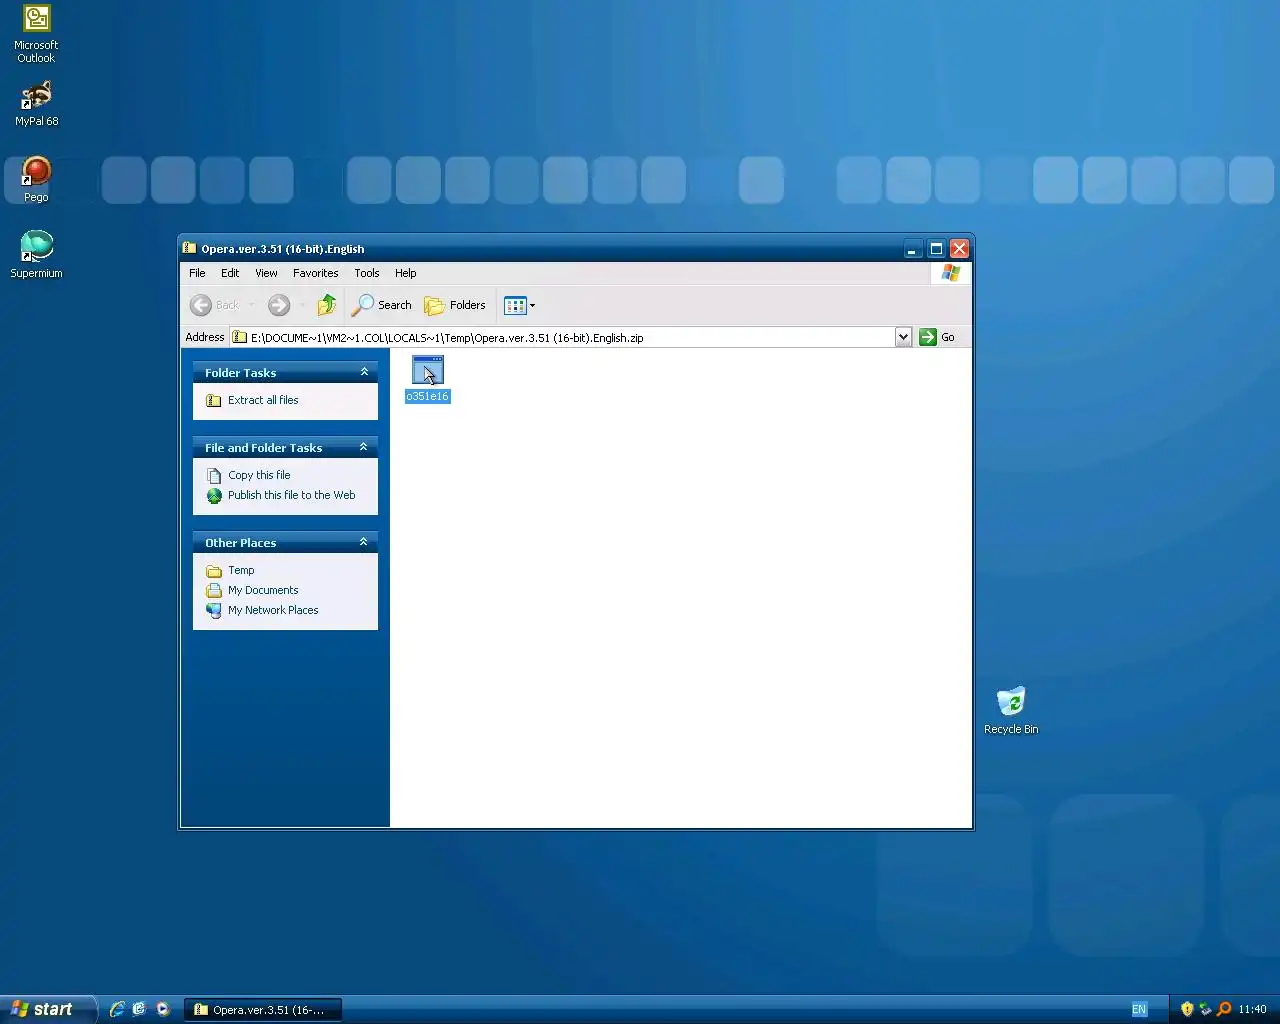Image resolution: width=1280 pixels, height=1024 pixels.
Task: Launch Outlook Express from Quick Launch
Action: coord(139,1009)
